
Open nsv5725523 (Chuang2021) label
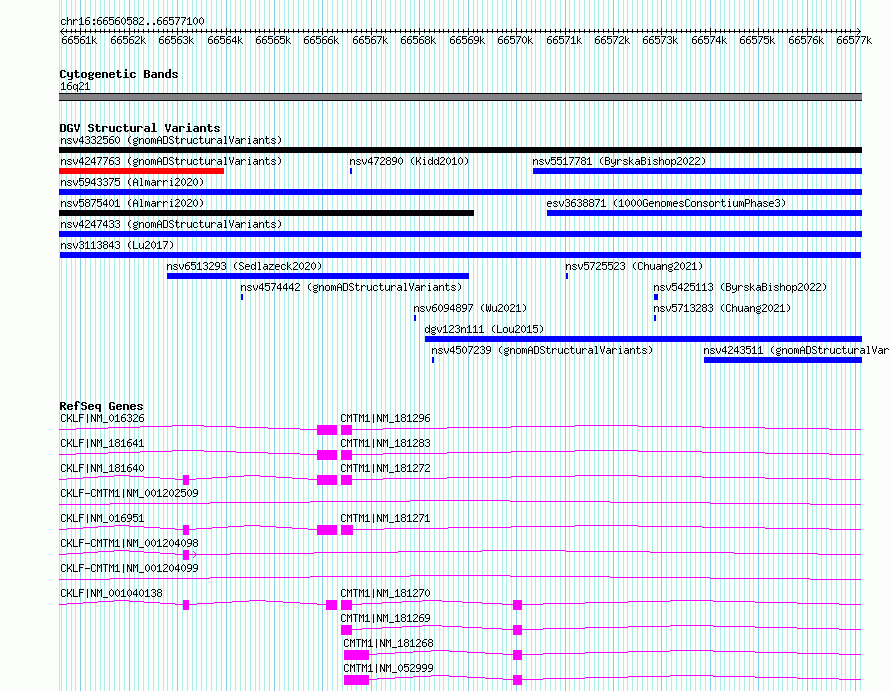[x=634, y=266]
